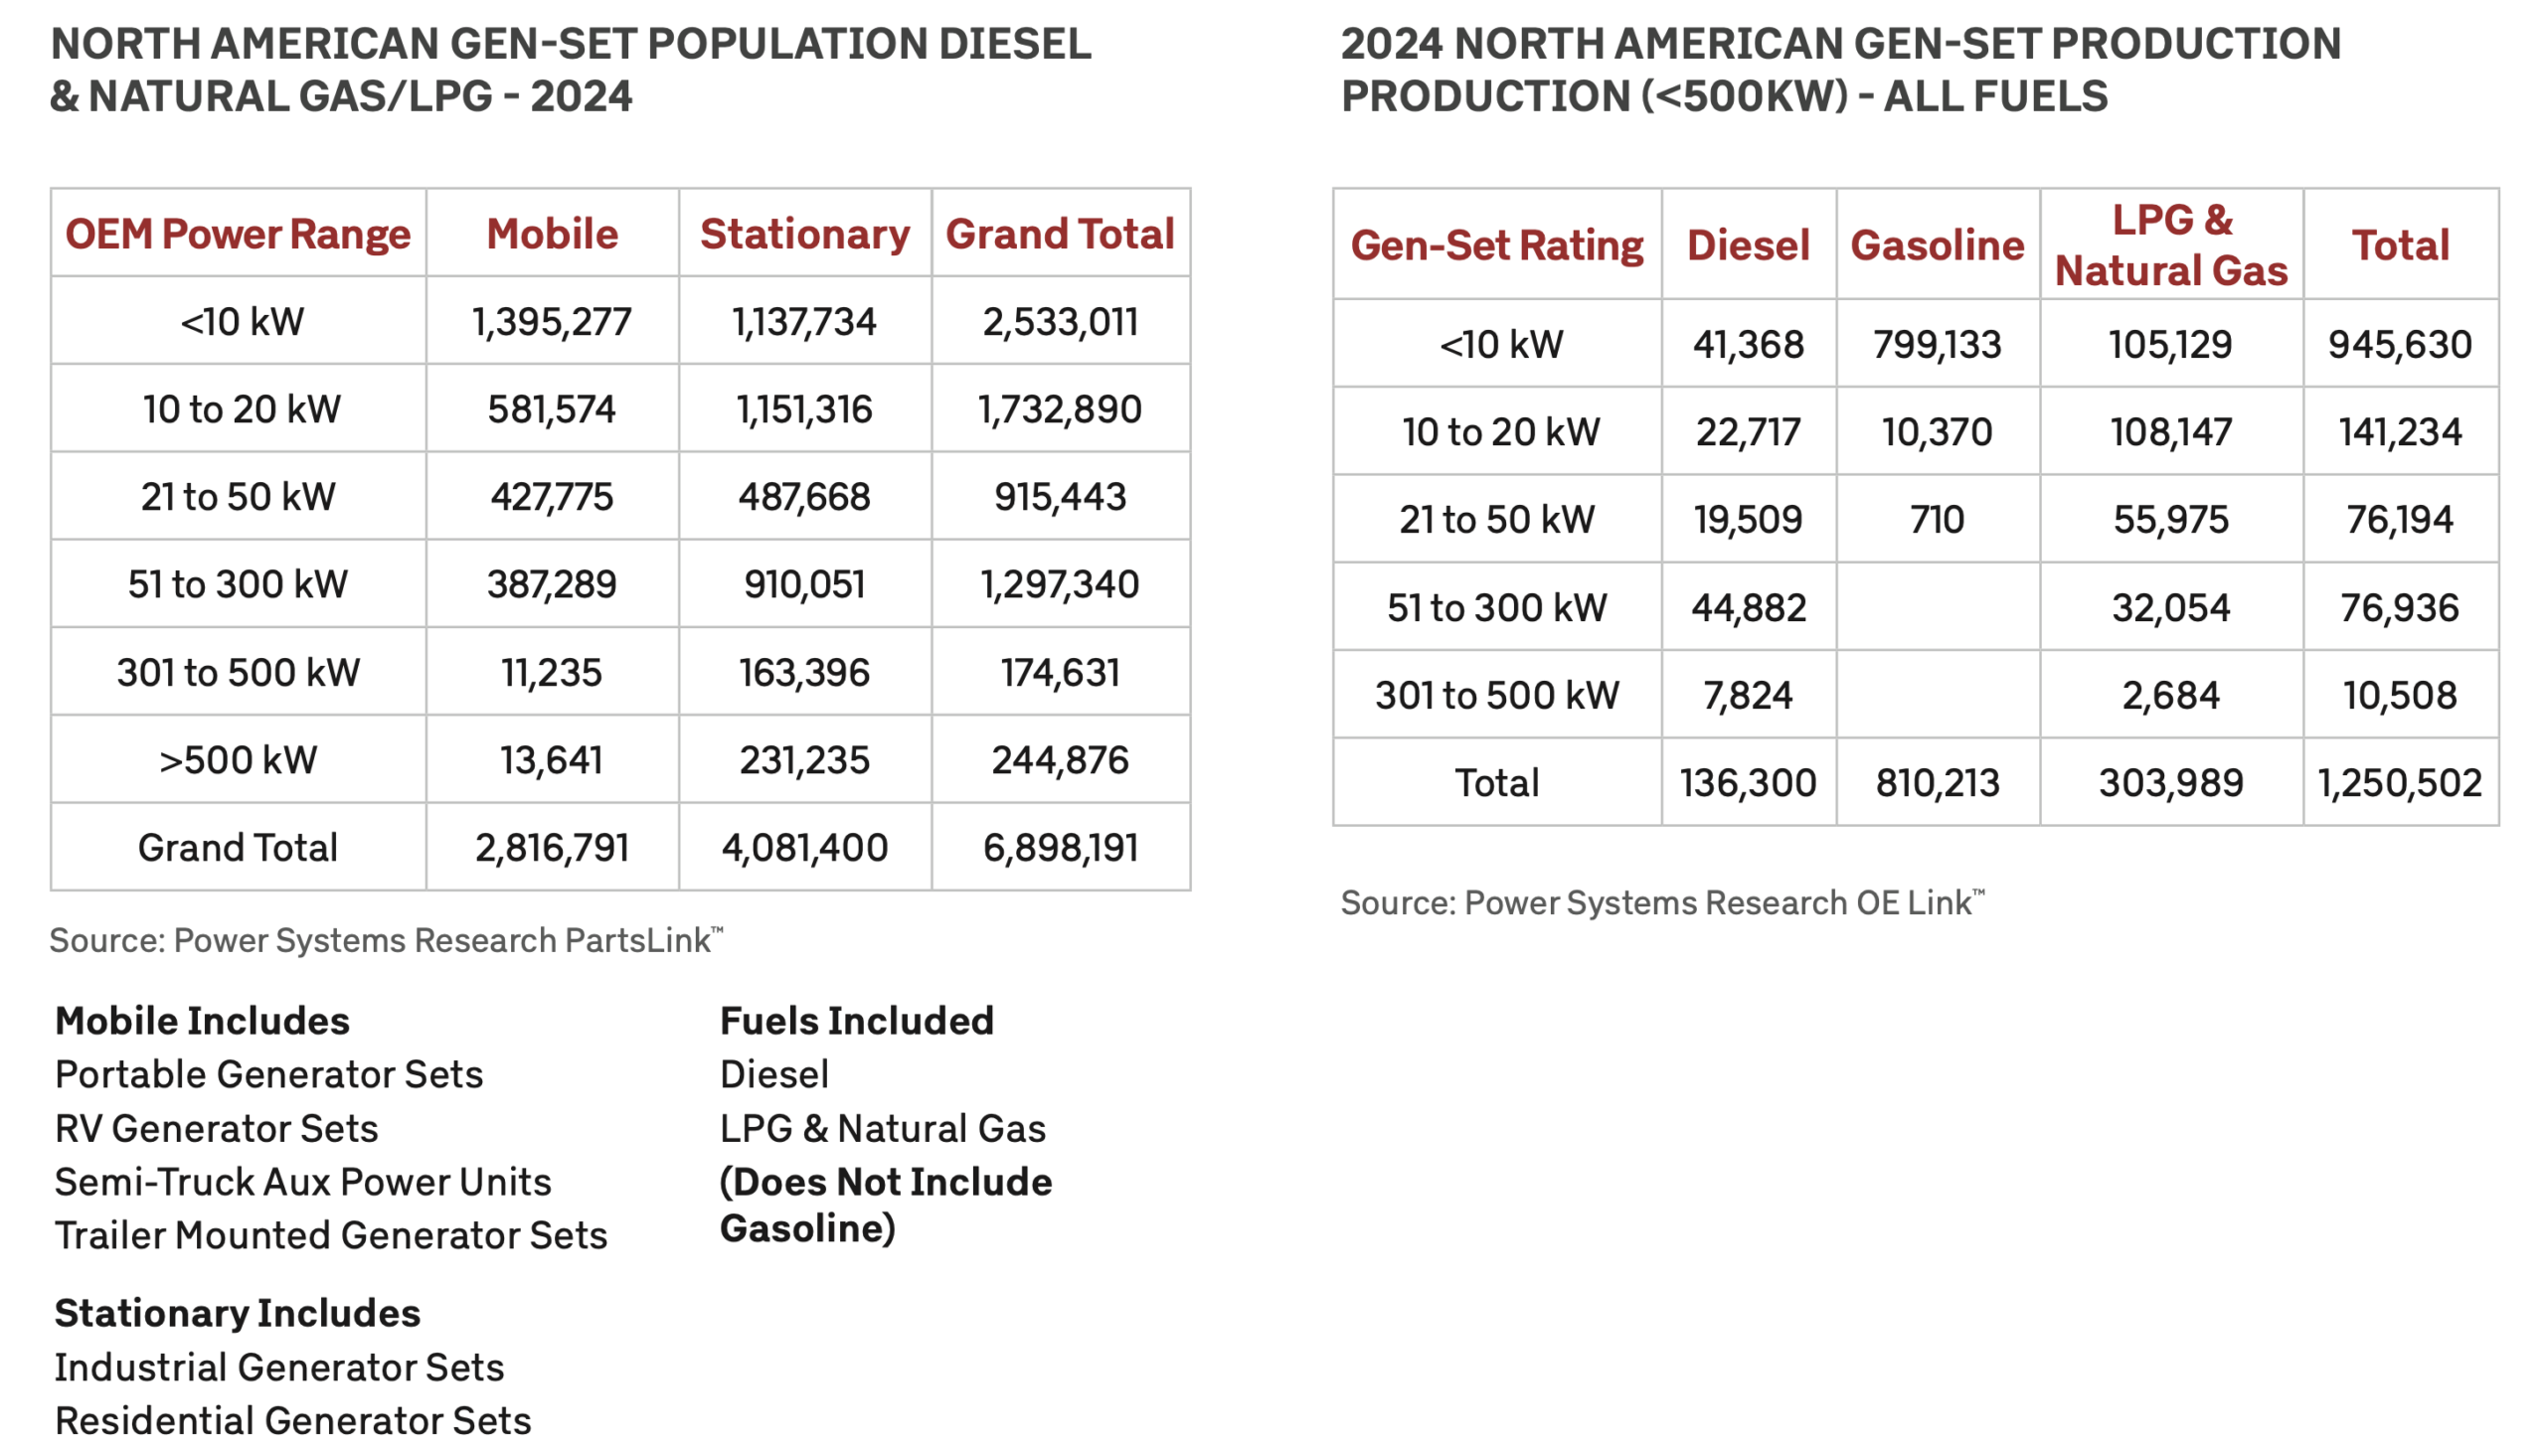Select the Mobile column header

tap(552, 234)
